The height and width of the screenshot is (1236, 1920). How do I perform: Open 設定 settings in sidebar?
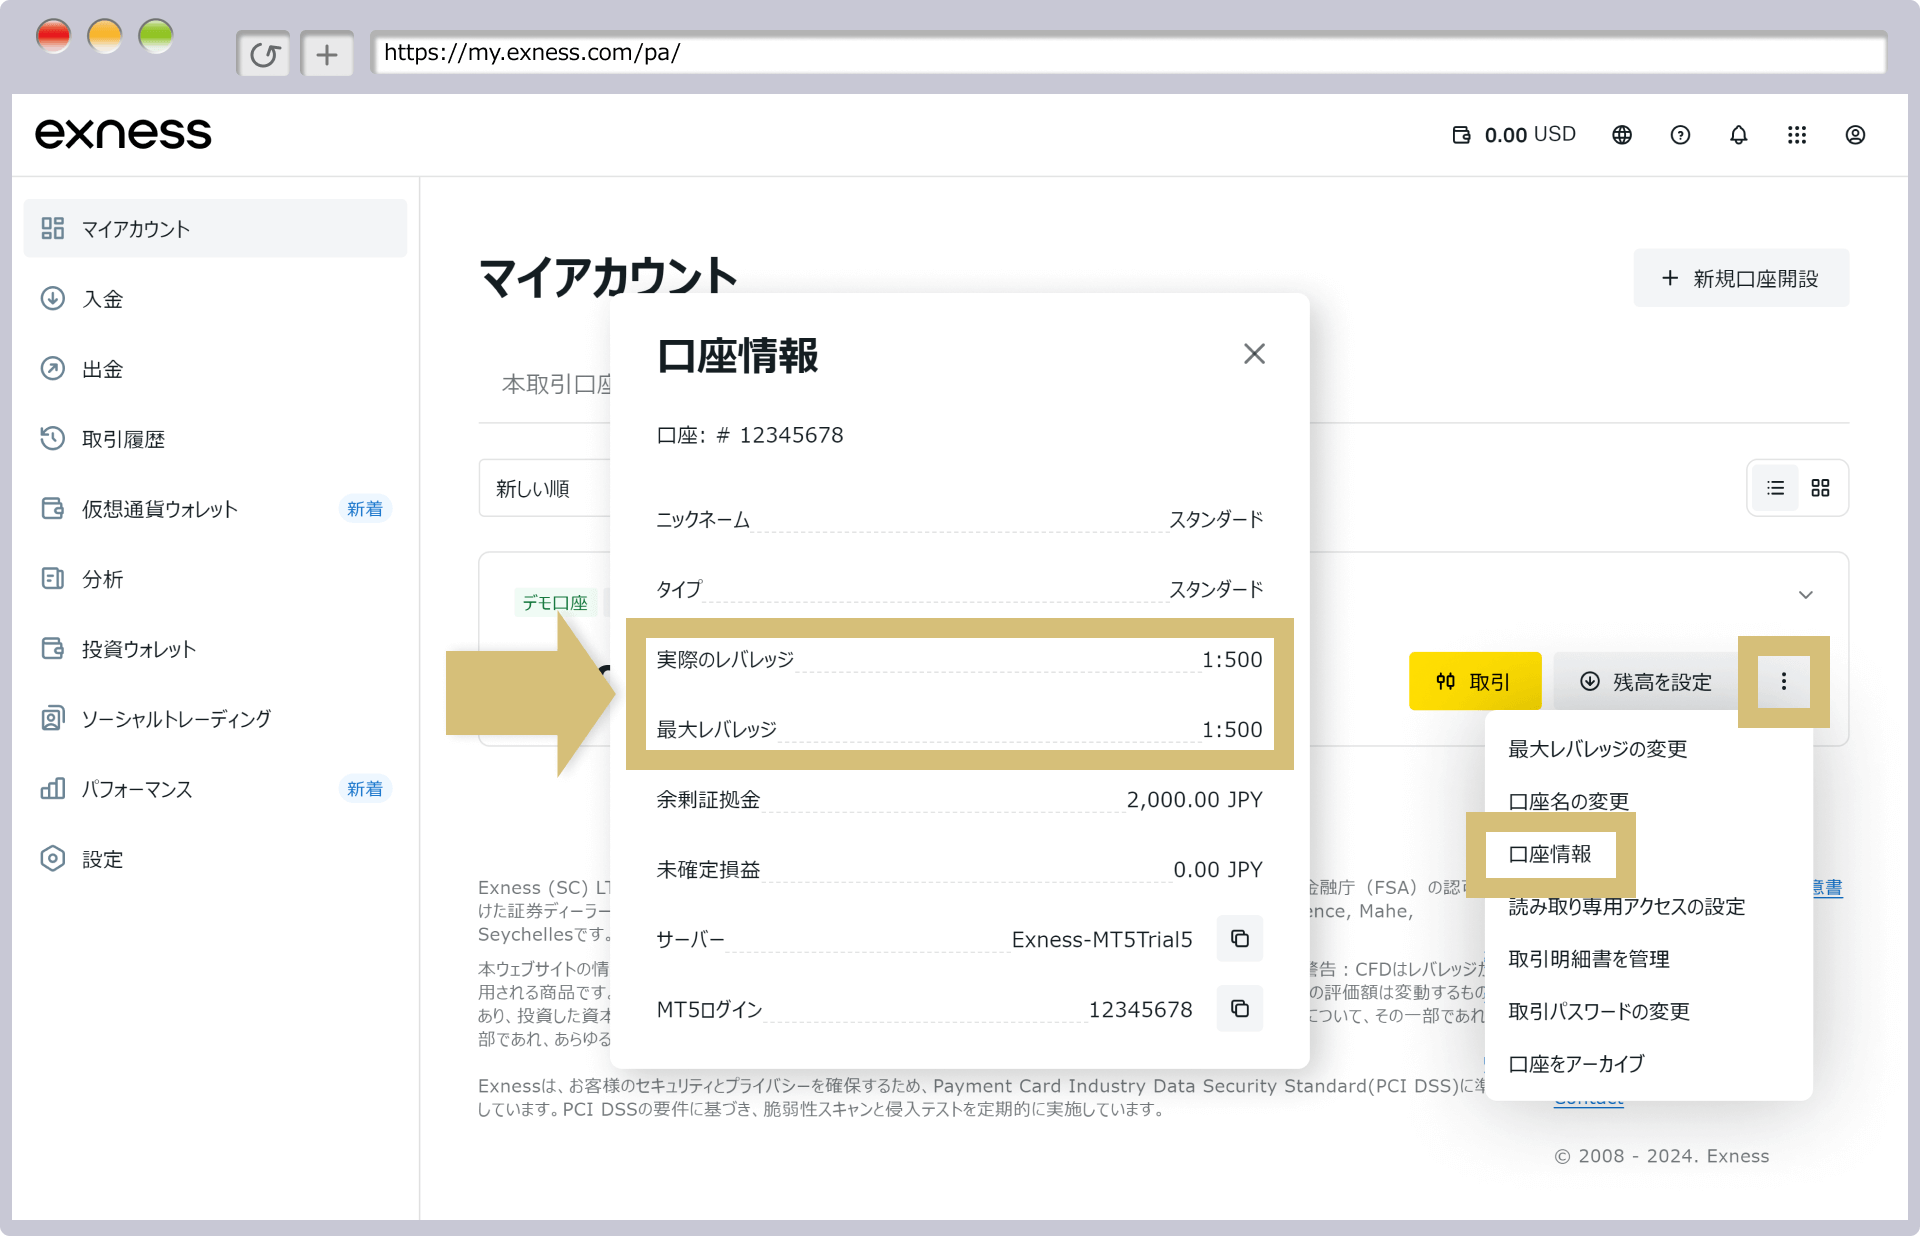[x=215, y=859]
